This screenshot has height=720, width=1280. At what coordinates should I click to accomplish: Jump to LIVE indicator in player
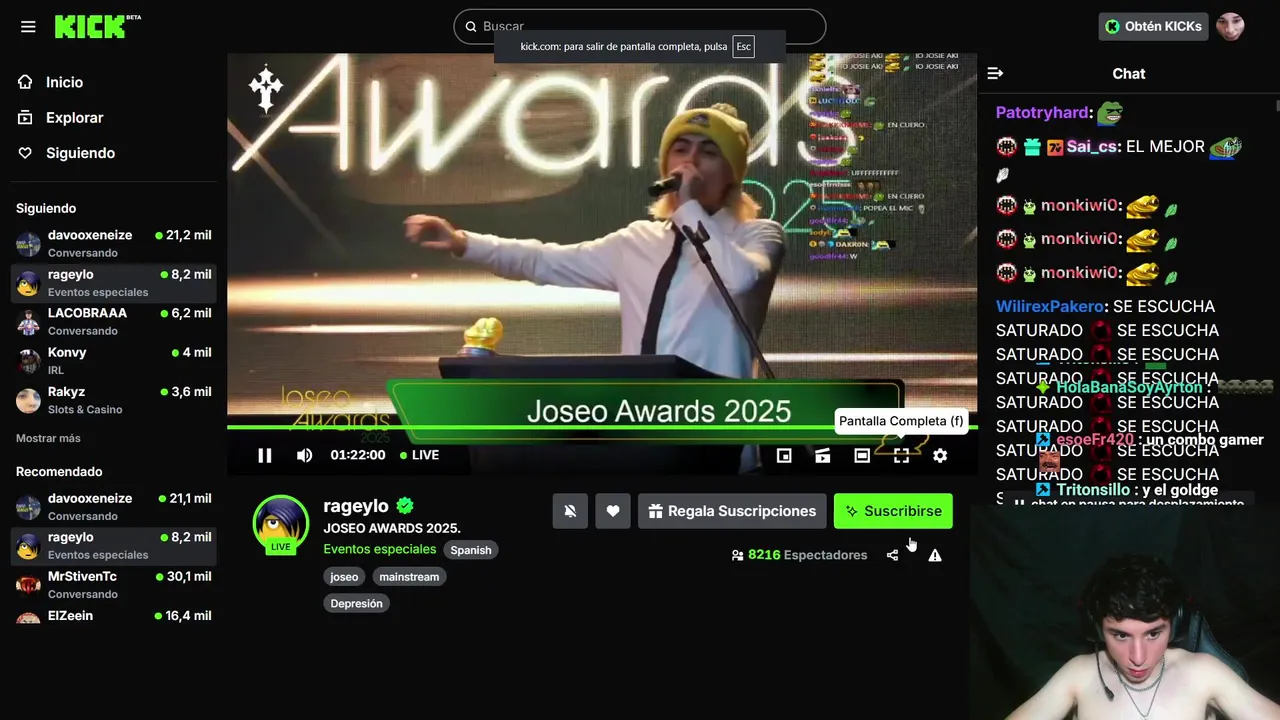click(419, 455)
